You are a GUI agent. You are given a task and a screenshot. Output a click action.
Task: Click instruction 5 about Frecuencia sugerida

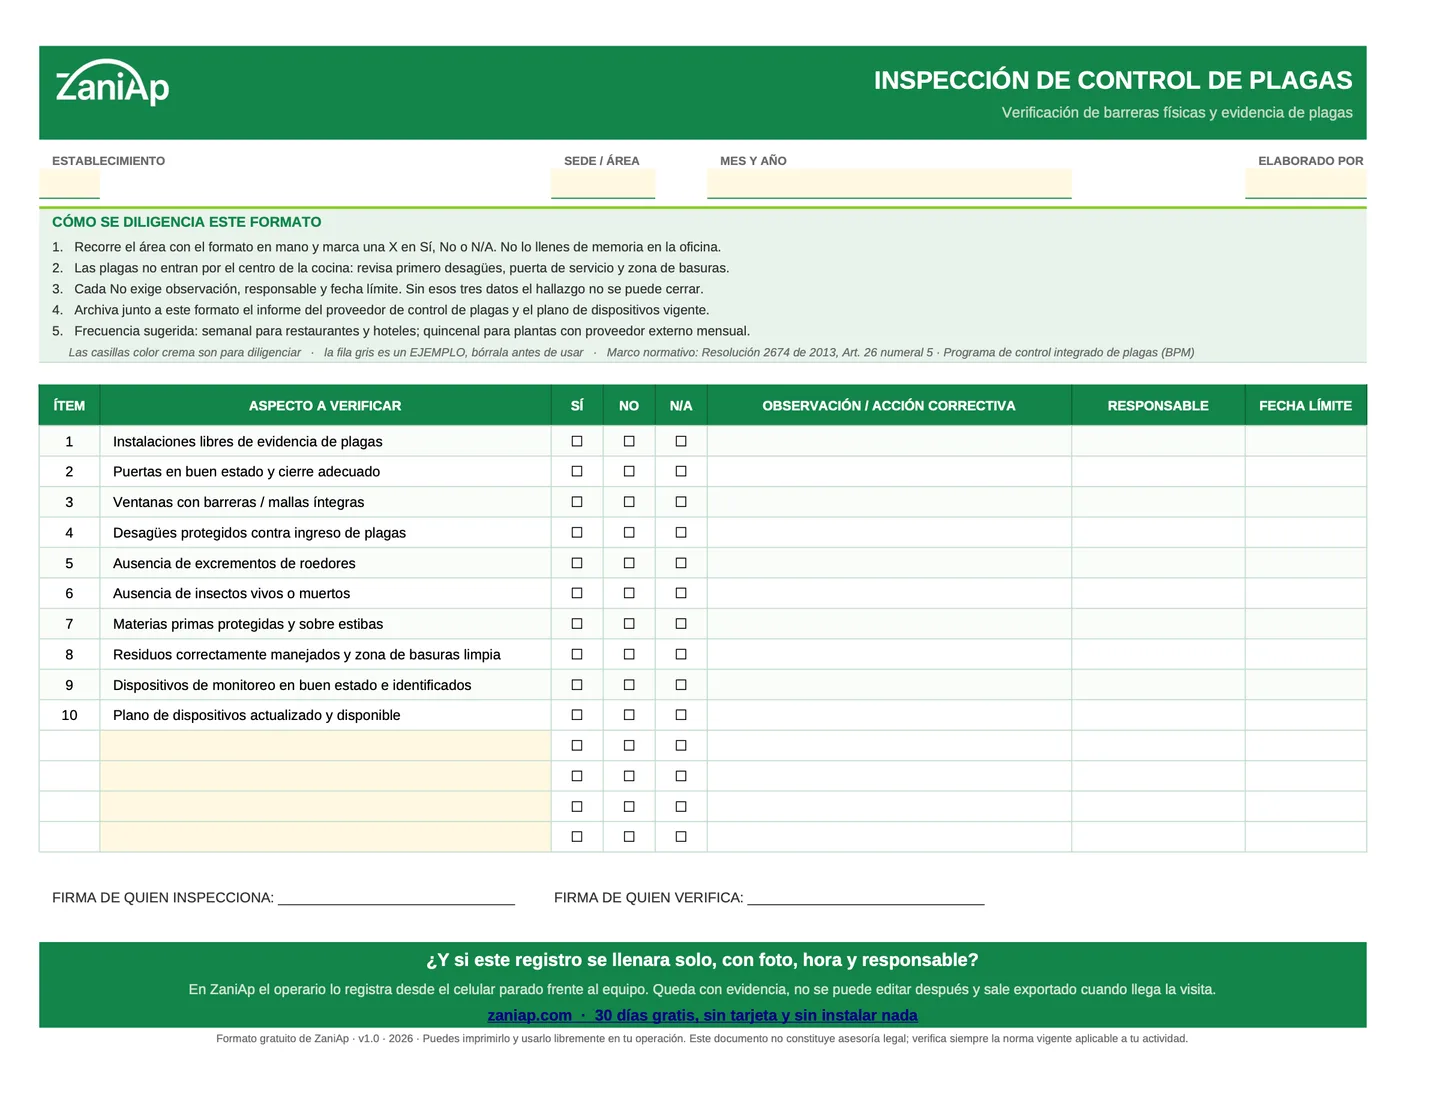(x=401, y=331)
